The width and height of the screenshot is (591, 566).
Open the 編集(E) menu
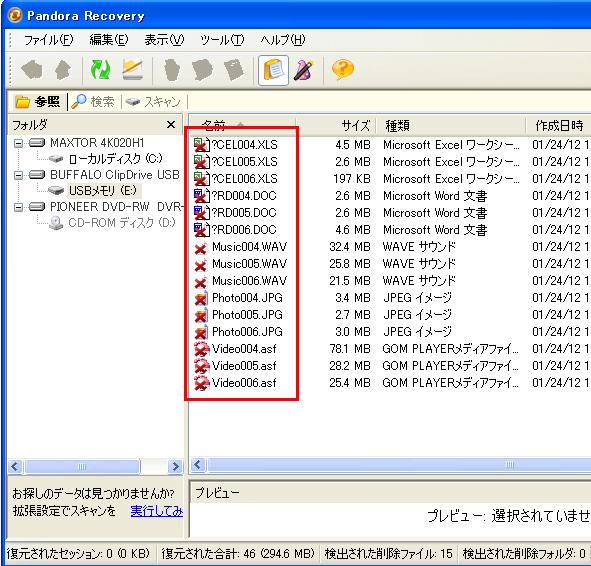(x=109, y=40)
